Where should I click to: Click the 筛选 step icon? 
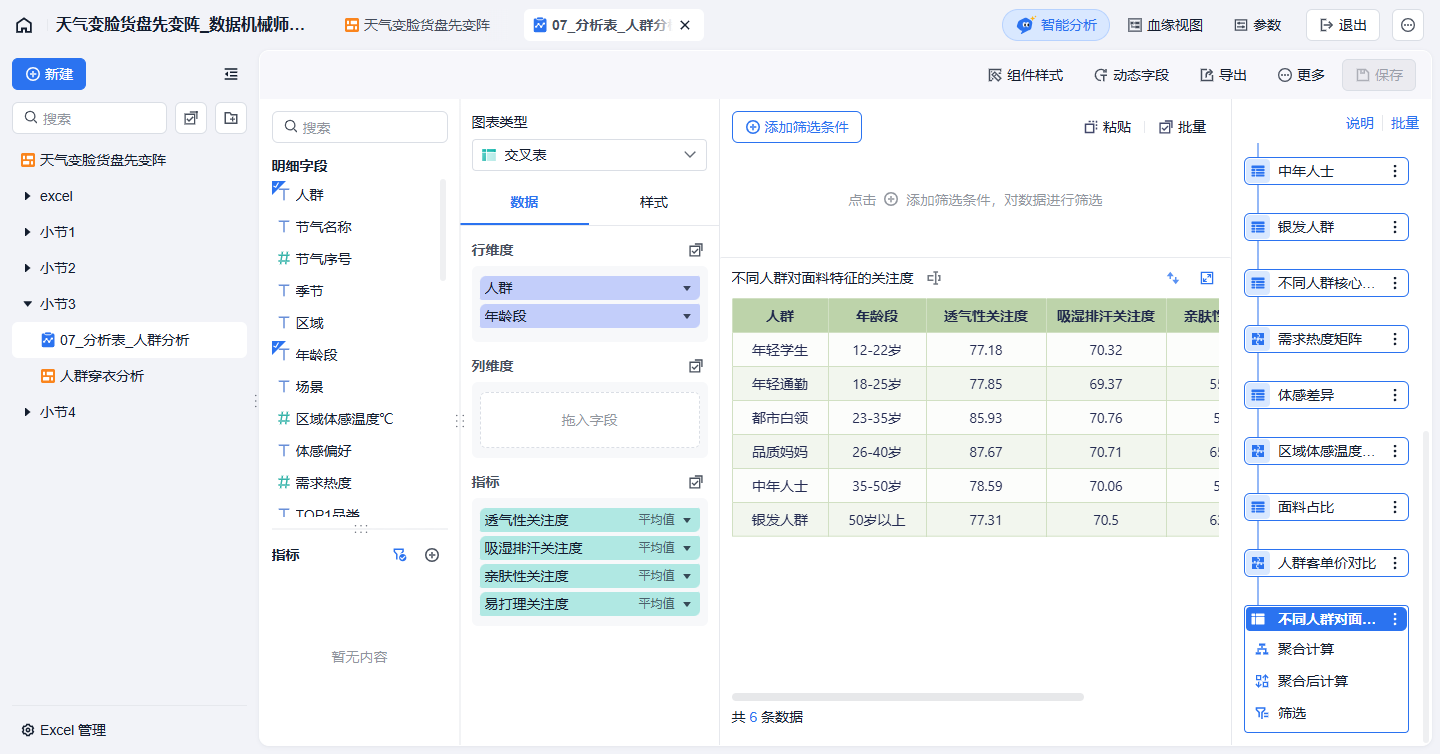tap(1261, 713)
